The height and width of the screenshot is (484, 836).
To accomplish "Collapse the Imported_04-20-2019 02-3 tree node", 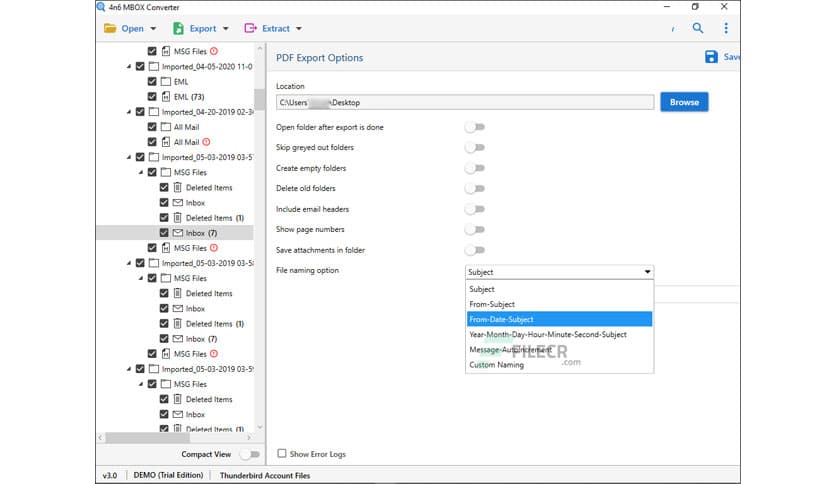I will click(x=129, y=112).
